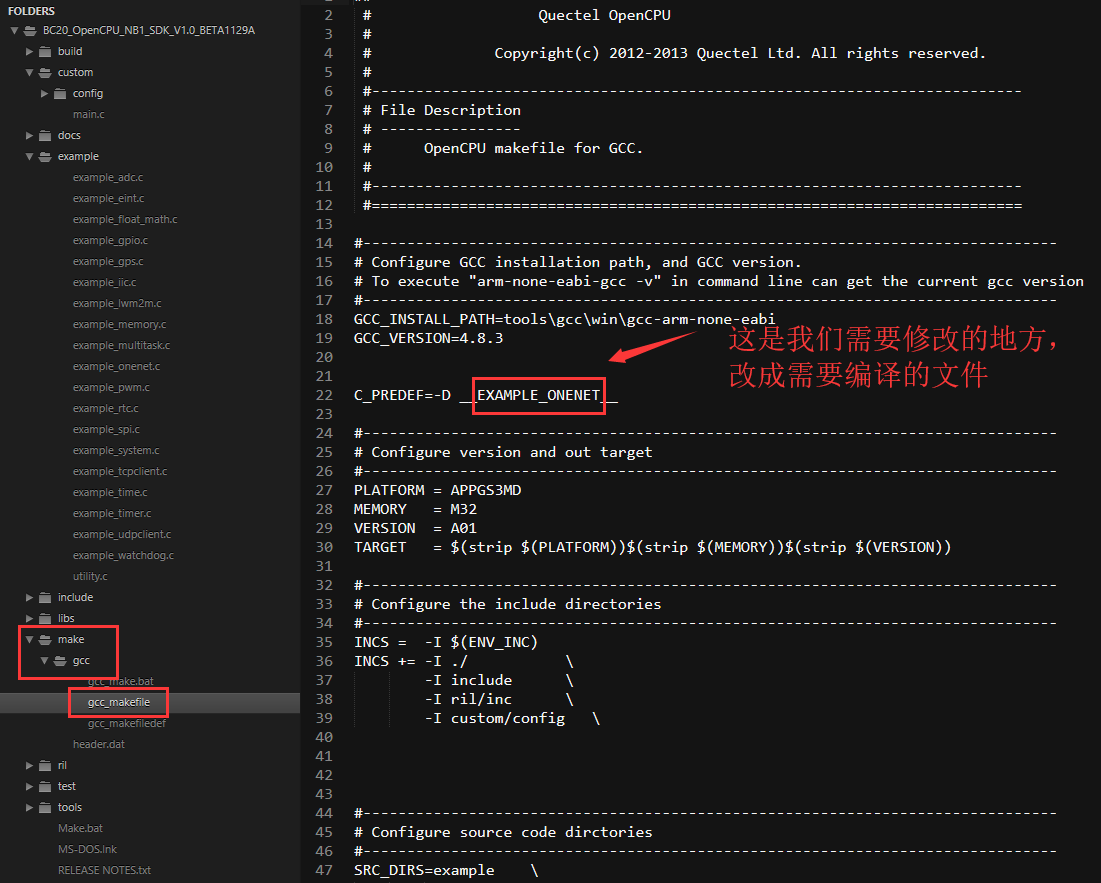Click the ril folder icon
Screen dimensions: 1101x883
click(45, 765)
